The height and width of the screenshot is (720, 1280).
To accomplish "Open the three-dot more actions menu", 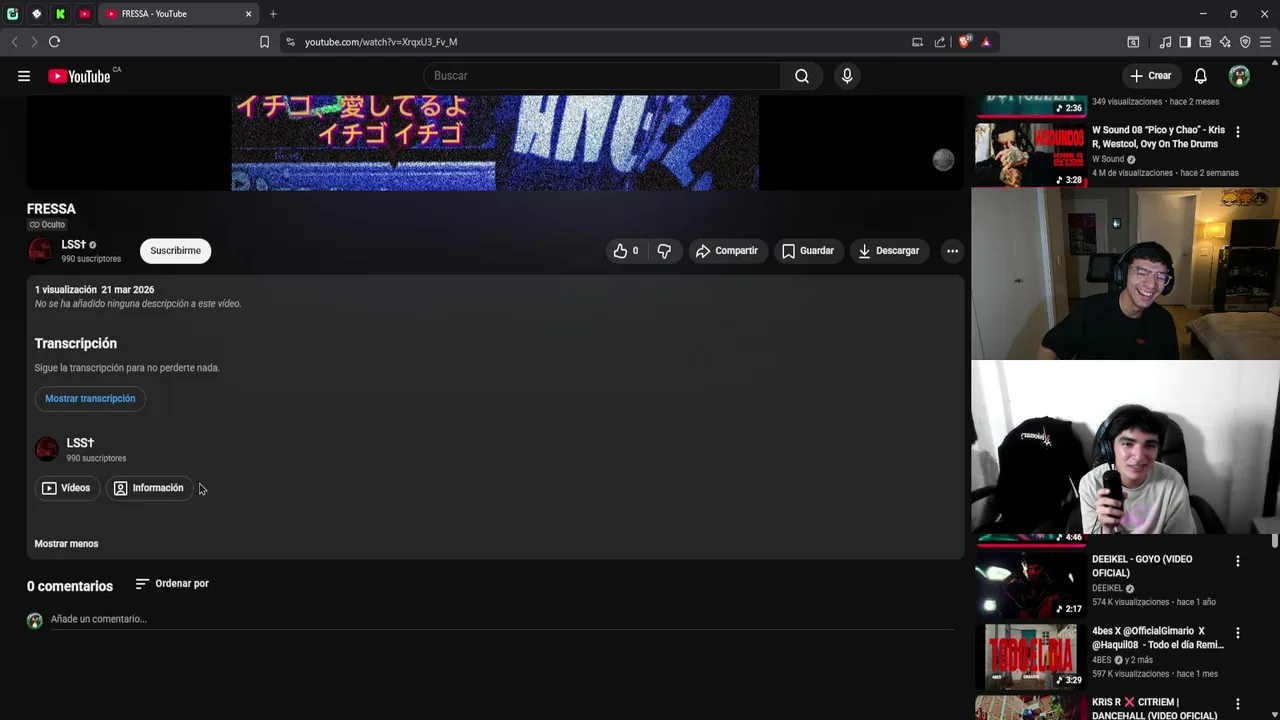I will pos(953,251).
